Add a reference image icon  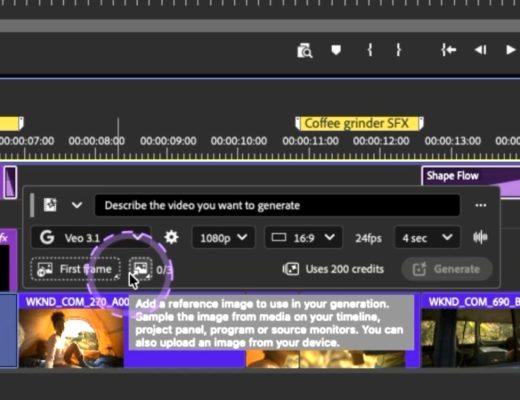pyautogui.click(x=141, y=269)
